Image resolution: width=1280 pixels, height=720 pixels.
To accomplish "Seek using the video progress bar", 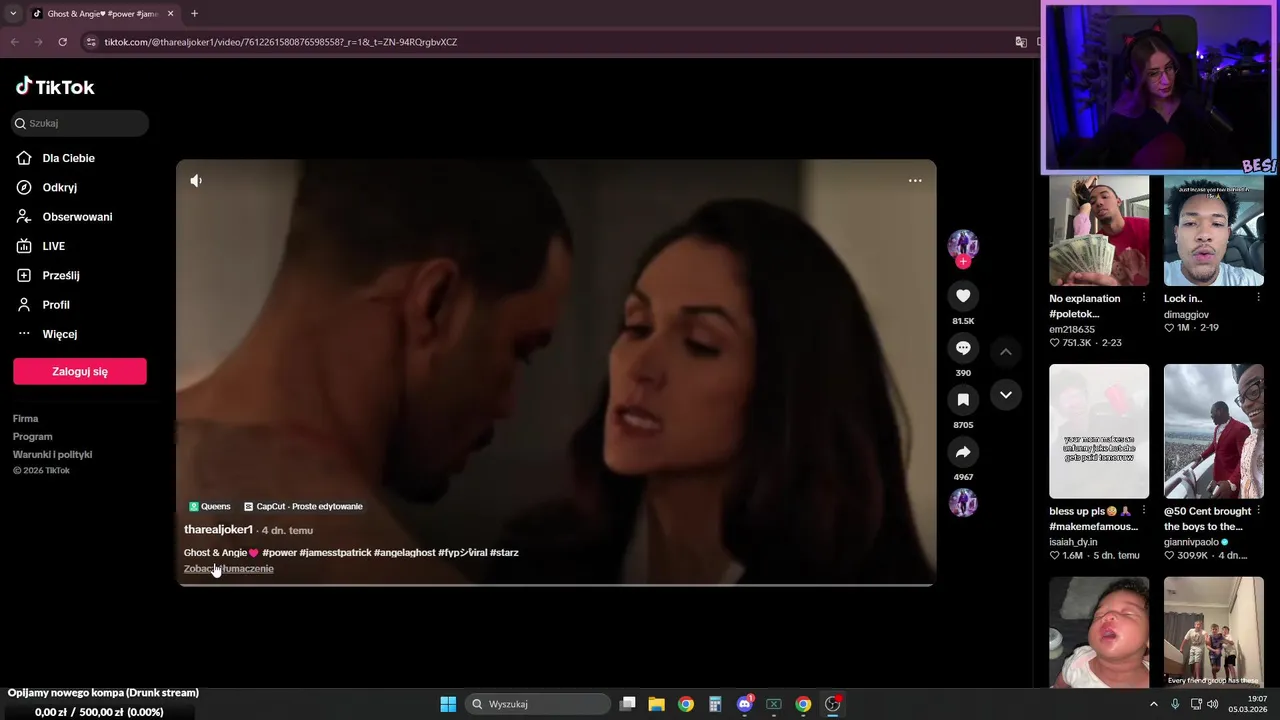I will [556, 584].
